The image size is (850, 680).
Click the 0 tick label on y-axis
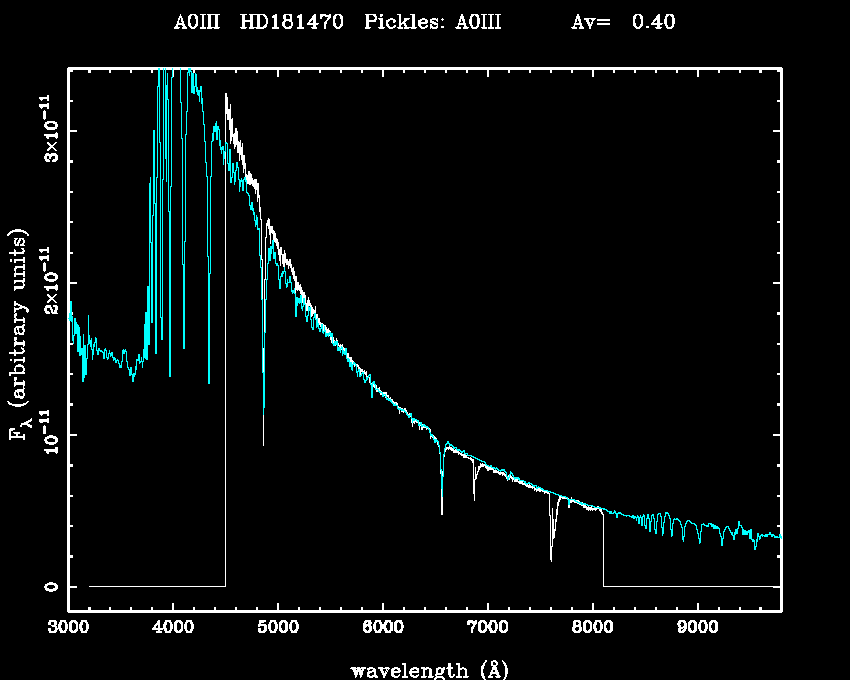50,586
